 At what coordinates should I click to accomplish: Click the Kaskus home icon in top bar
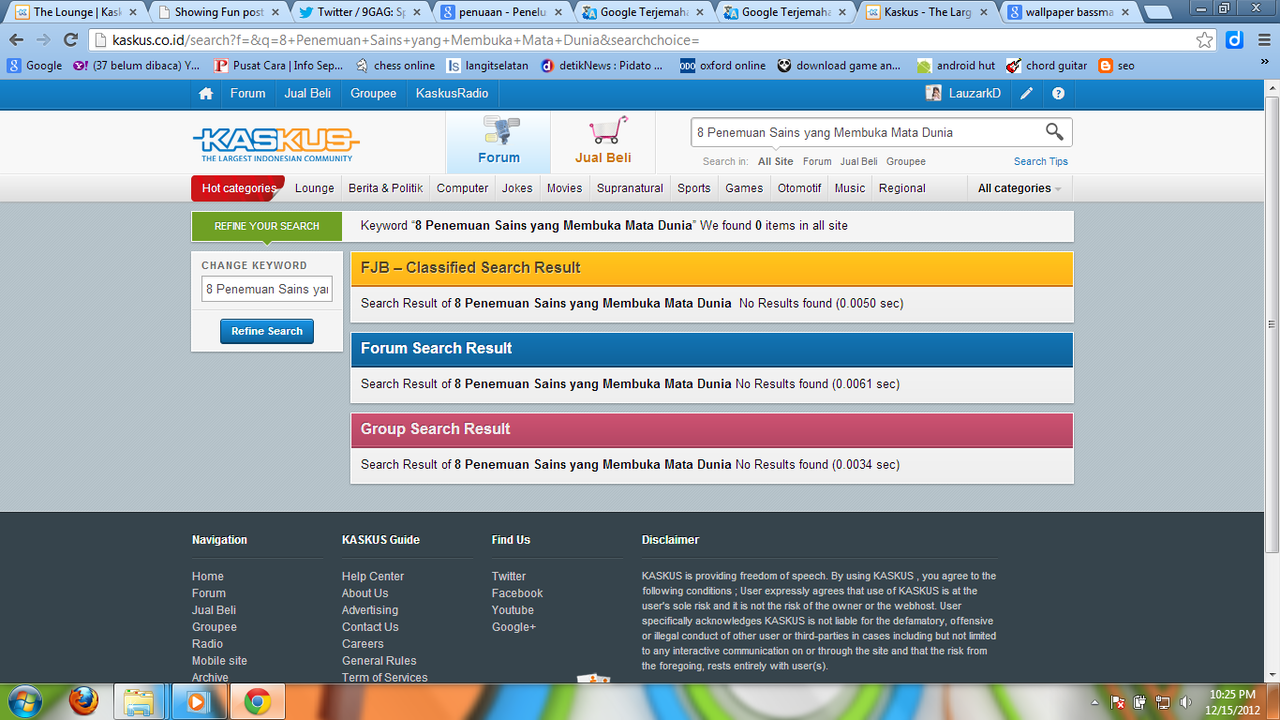(206, 93)
